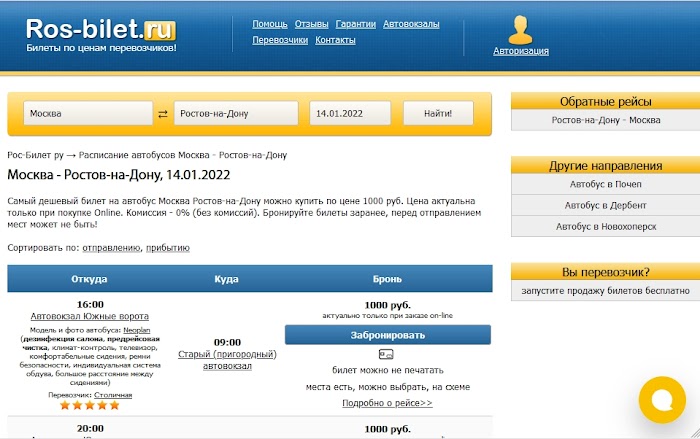Open Автовокзал Южные ворота link
700x439 pixels.
(x=90, y=316)
